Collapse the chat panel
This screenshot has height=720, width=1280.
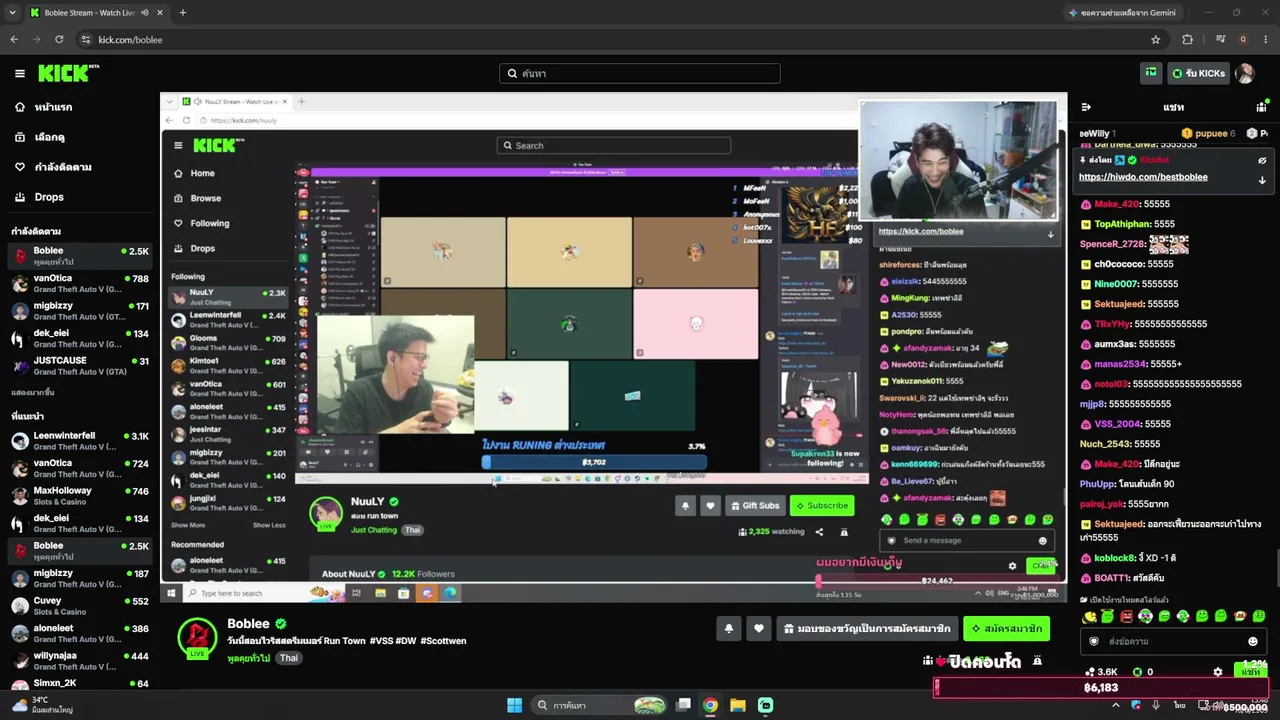pyautogui.click(x=1086, y=107)
